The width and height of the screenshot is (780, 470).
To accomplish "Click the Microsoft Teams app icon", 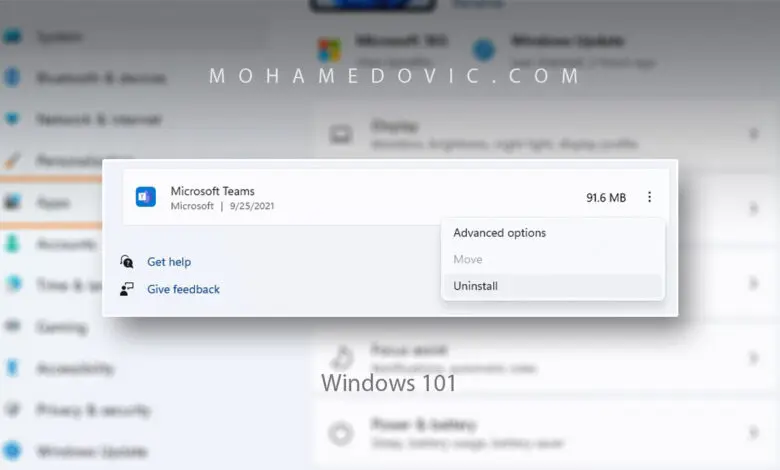I will (146, 197).
